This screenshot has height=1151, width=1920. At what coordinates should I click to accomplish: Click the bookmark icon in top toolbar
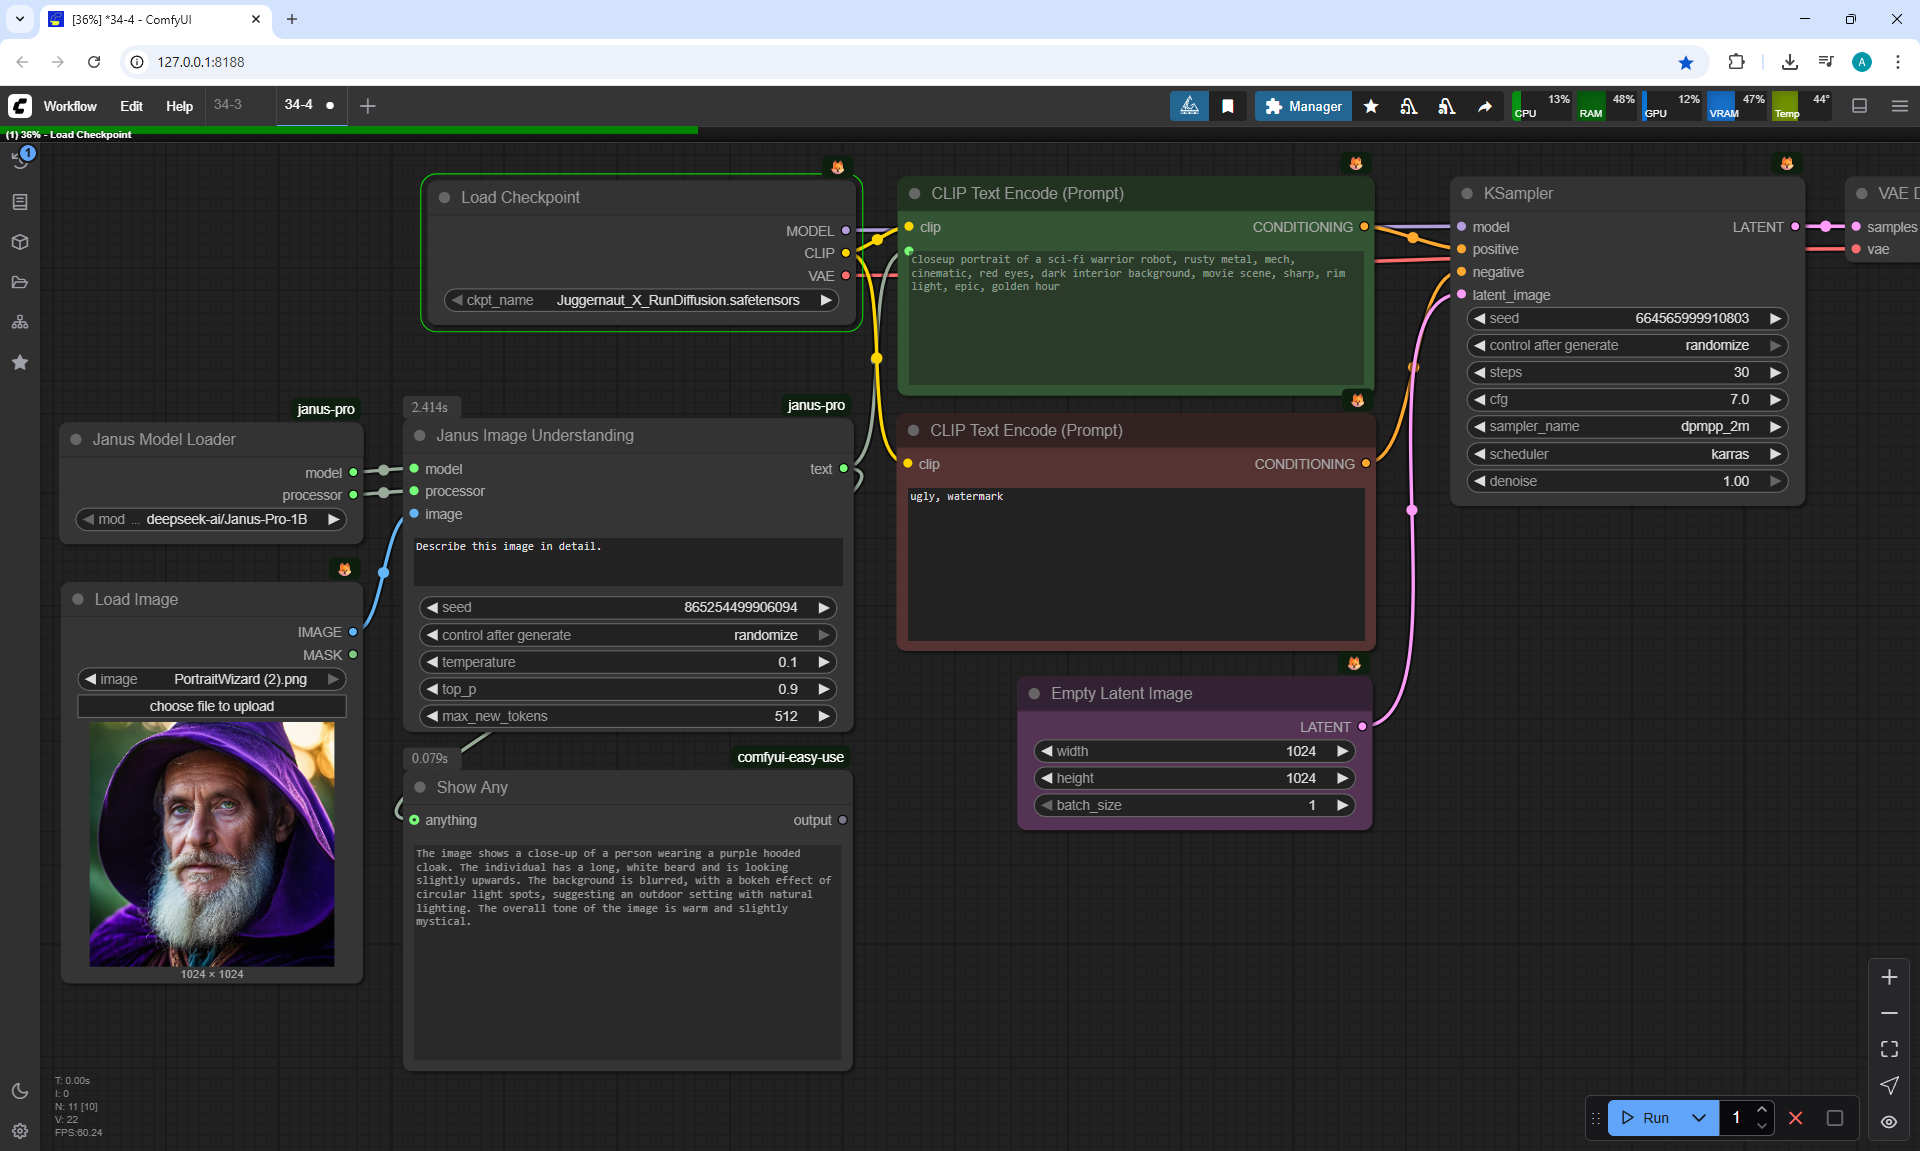(1228, 106)
